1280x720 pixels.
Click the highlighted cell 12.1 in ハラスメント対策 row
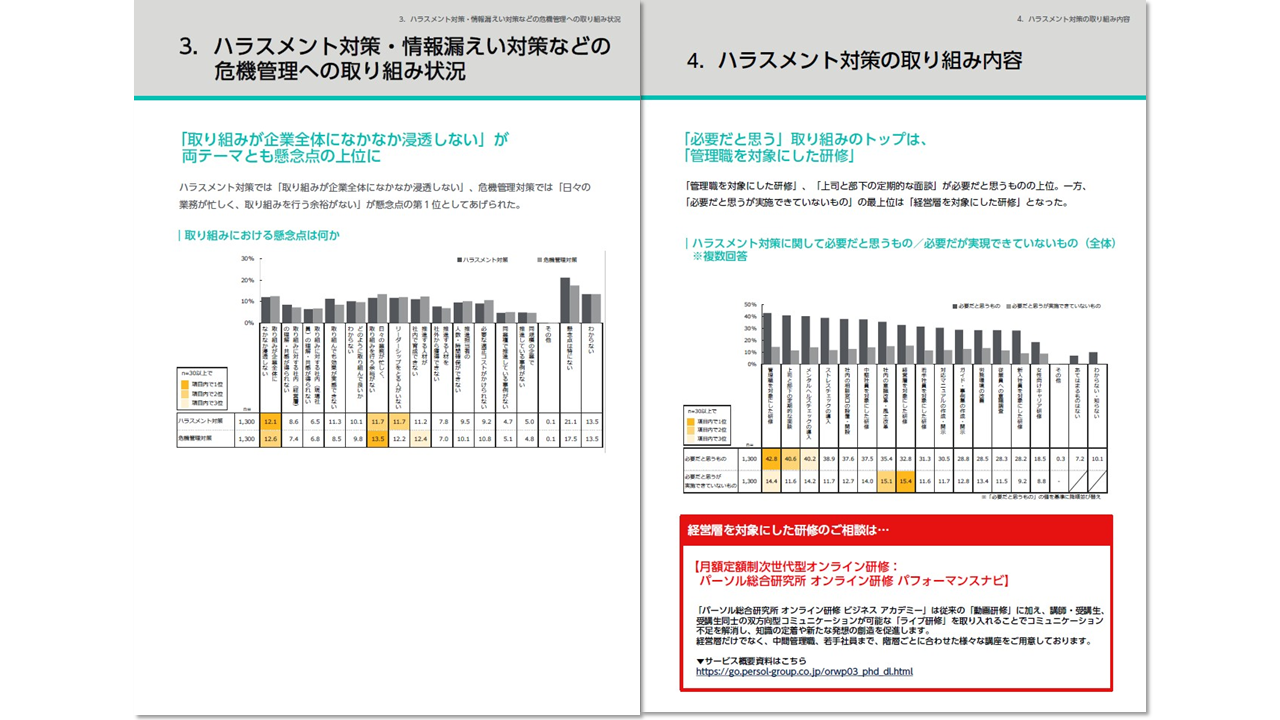click(271, 422)
